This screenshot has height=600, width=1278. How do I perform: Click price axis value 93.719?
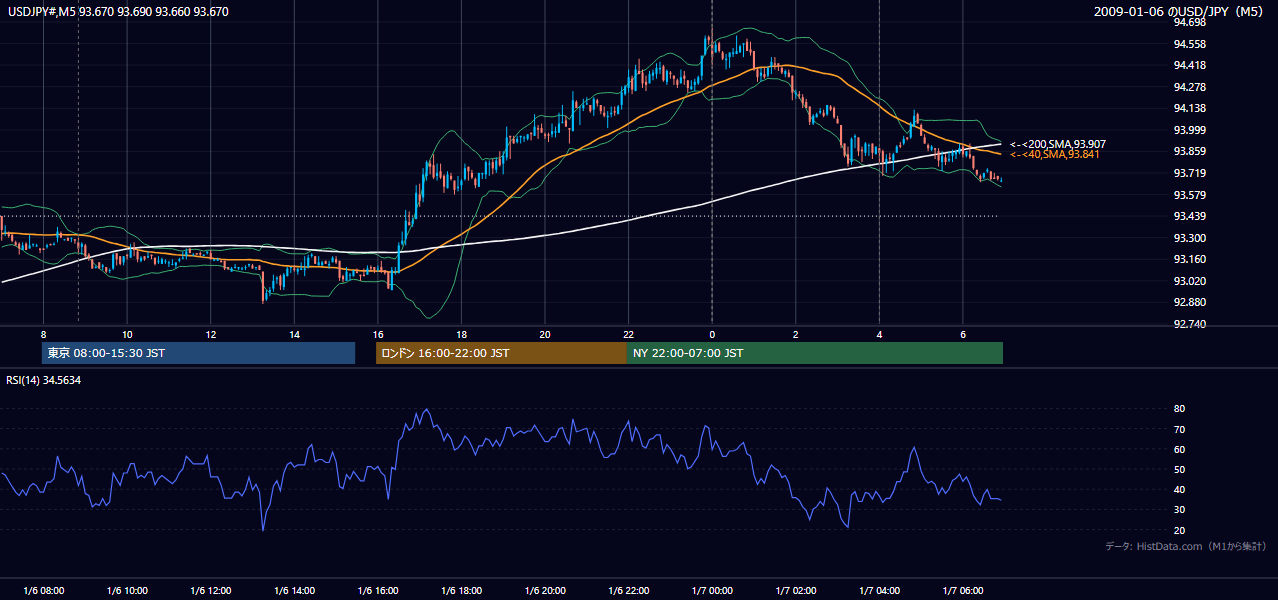(x=1189, y=173)
